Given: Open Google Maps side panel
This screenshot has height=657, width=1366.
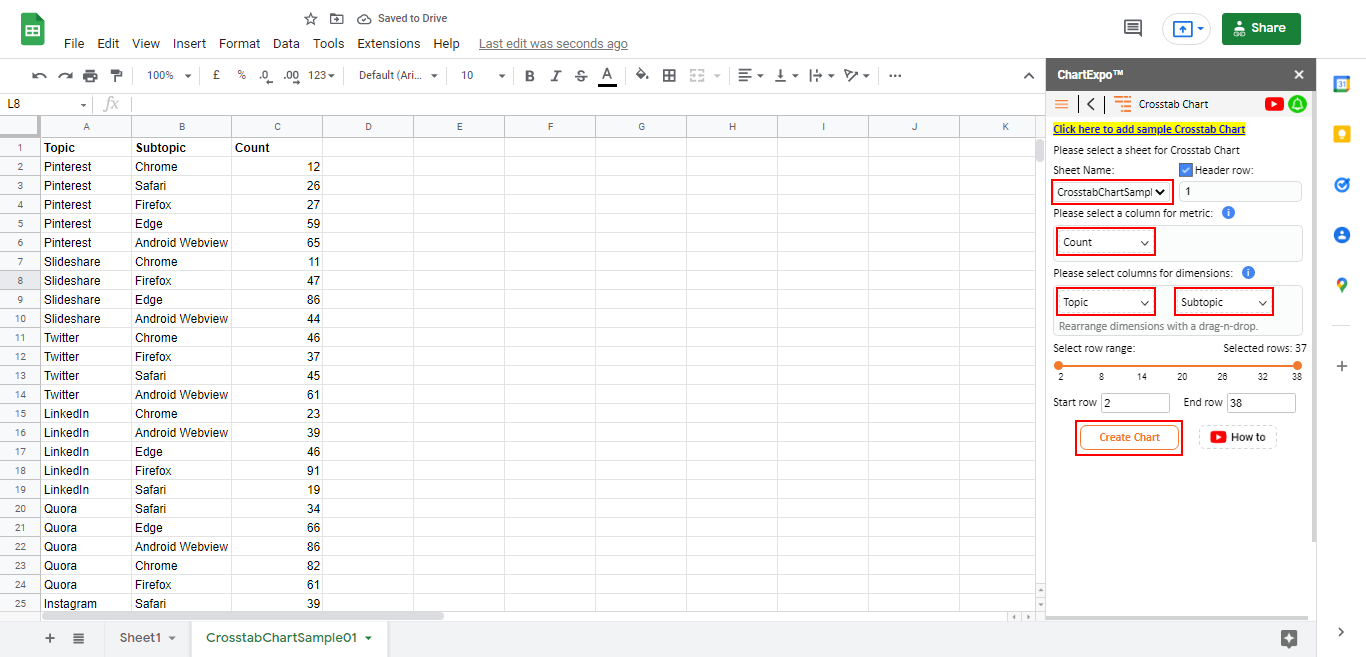Looking at the screenshot, I should [1342, 285].
